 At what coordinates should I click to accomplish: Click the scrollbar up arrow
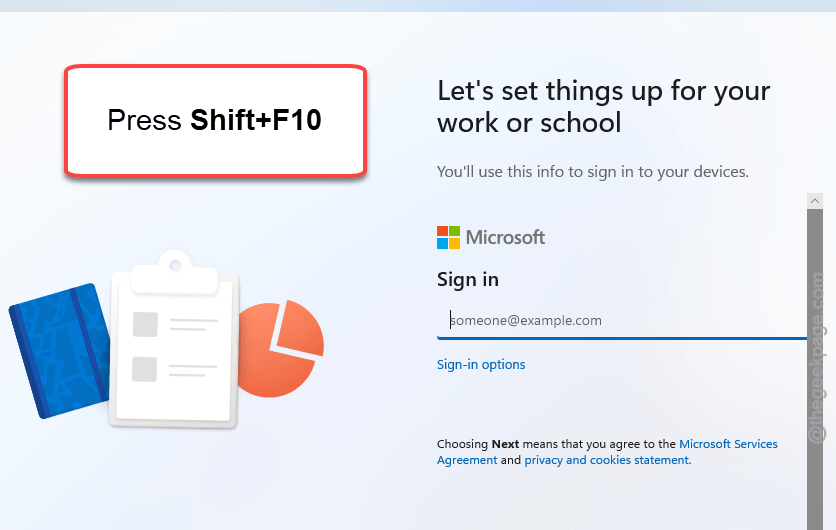coord(815,201)
